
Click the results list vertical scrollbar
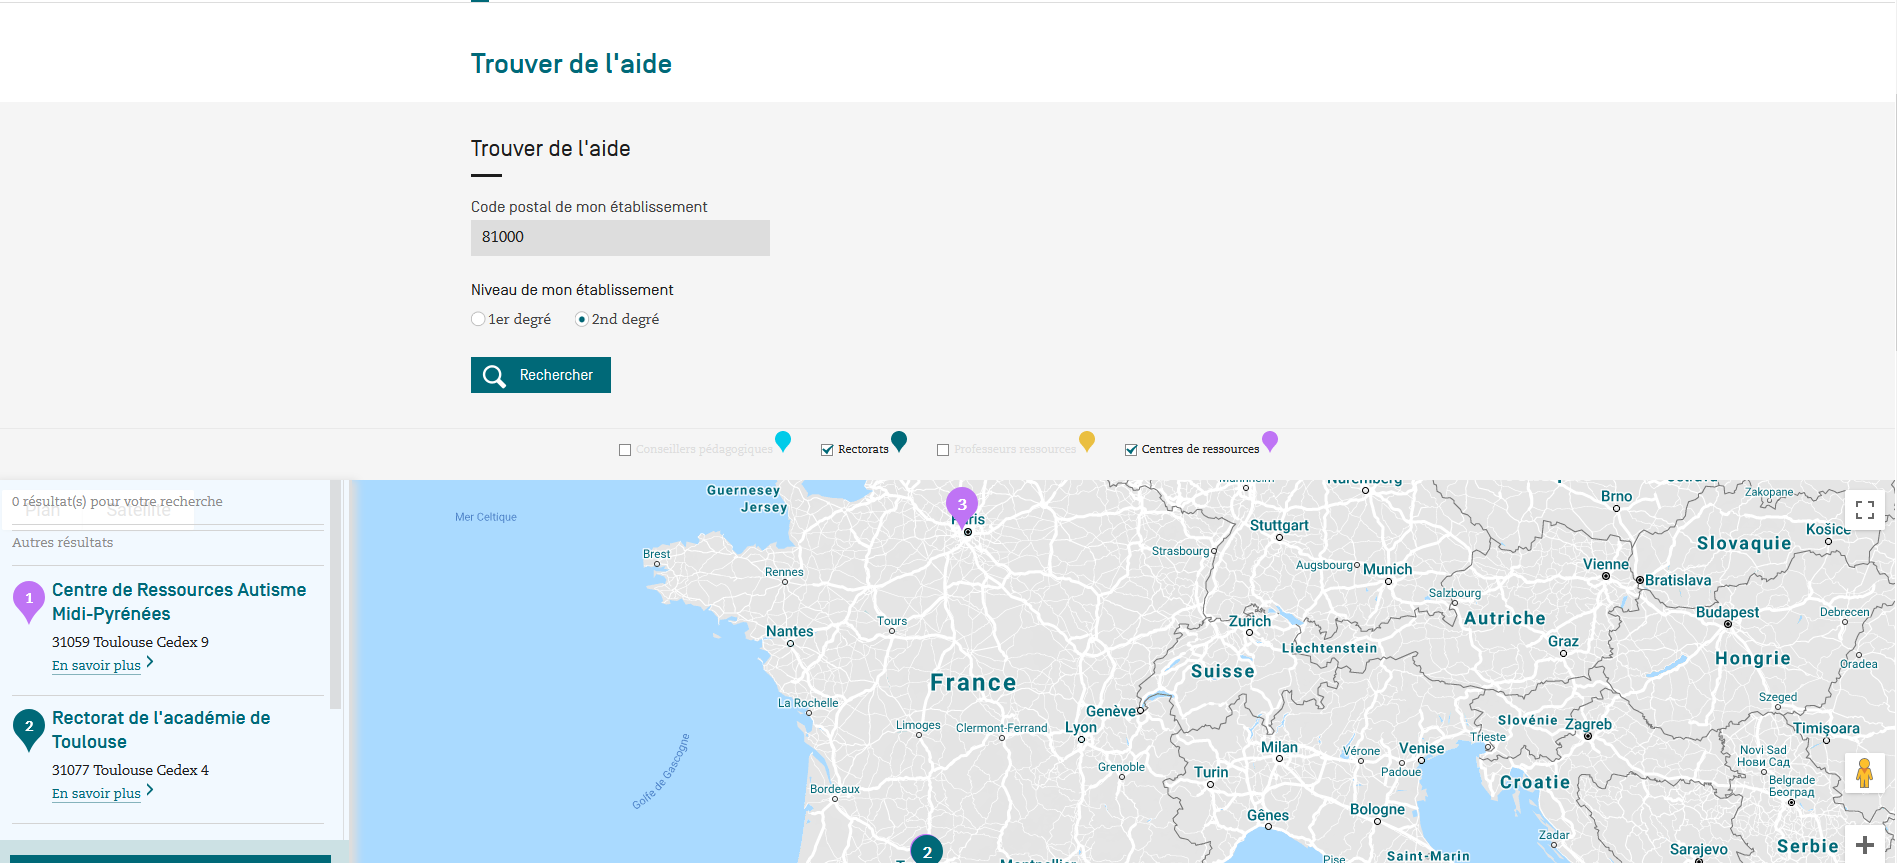pyautogui.click(x=336, y=594)
